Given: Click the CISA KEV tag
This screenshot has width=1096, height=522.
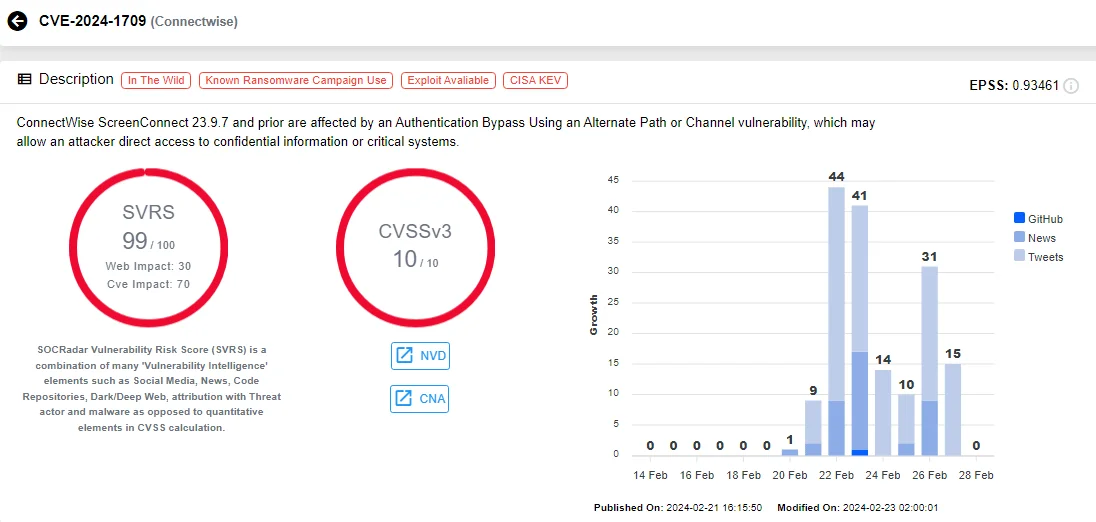Looking at the screenshot, I should [x=535, y=80].
